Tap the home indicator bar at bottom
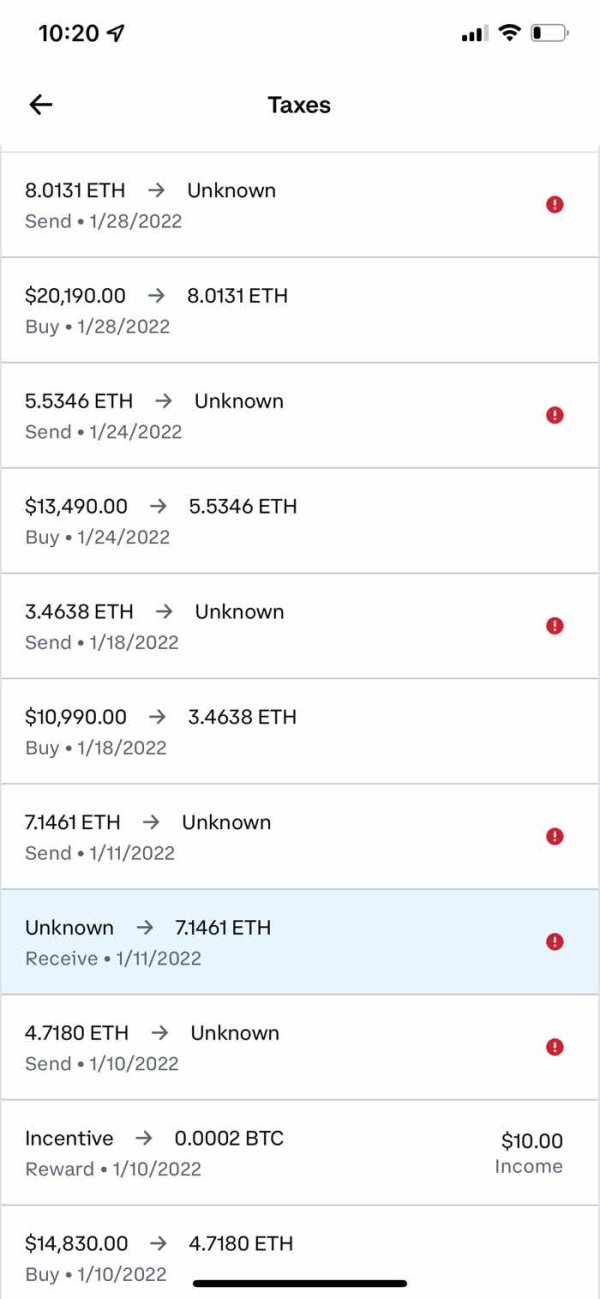The height and width of the screenshot is (1299, 600). pos(300,1283)
